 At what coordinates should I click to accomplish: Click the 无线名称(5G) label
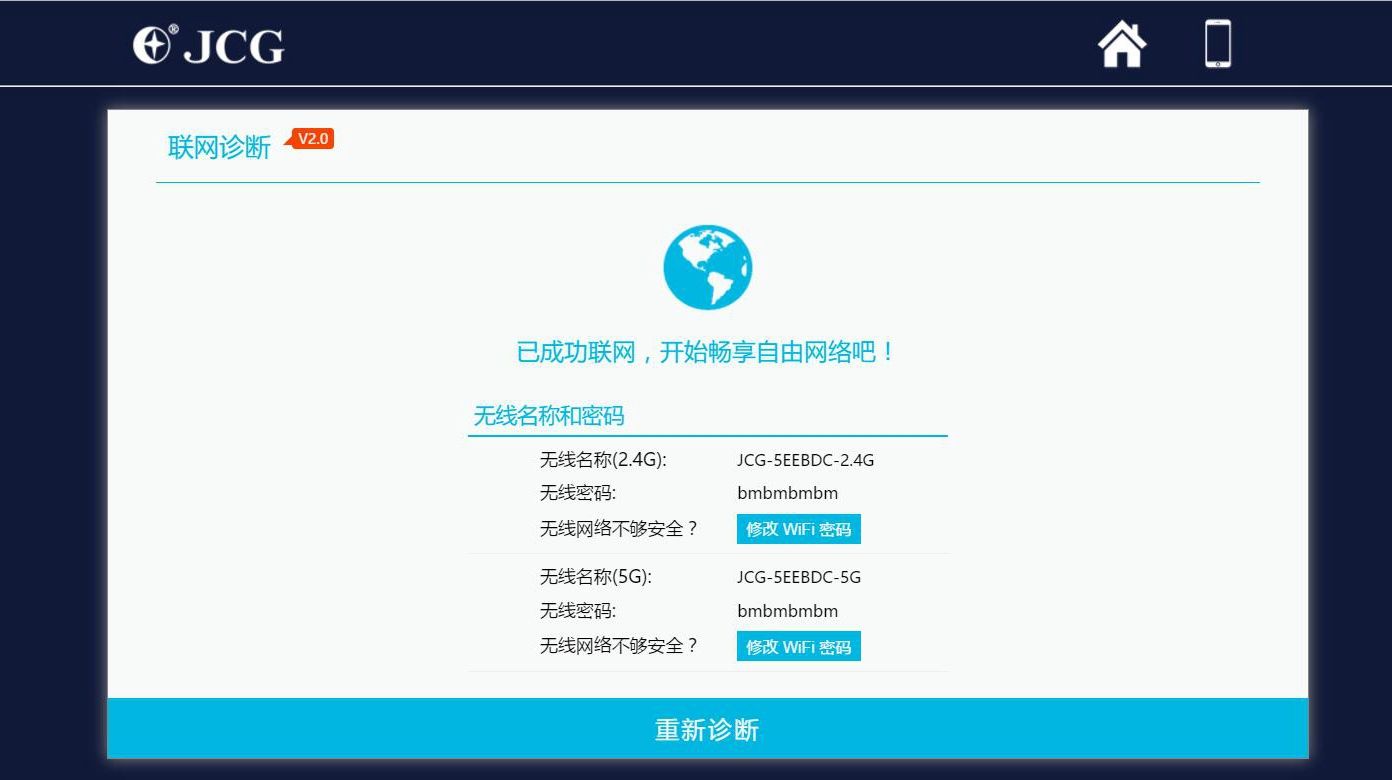[596, 577]
